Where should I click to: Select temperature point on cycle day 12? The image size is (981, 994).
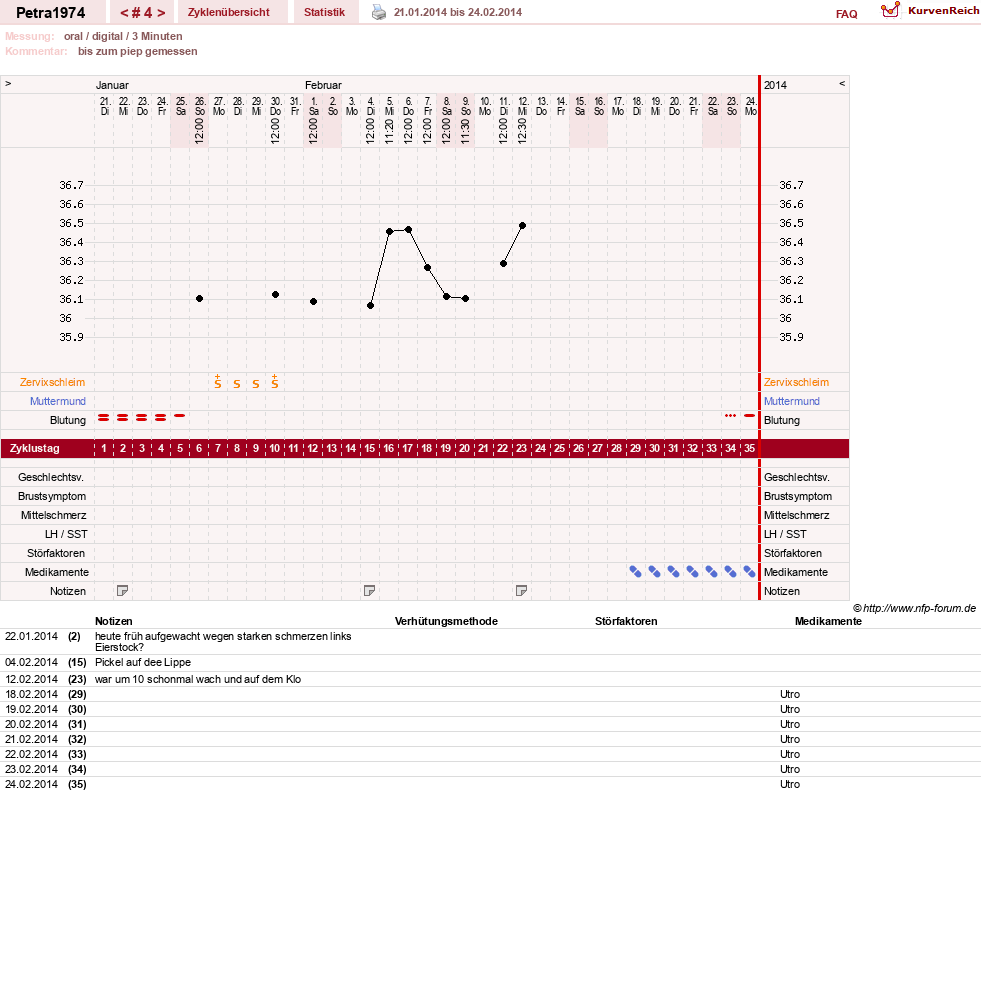tap(313, 302)
